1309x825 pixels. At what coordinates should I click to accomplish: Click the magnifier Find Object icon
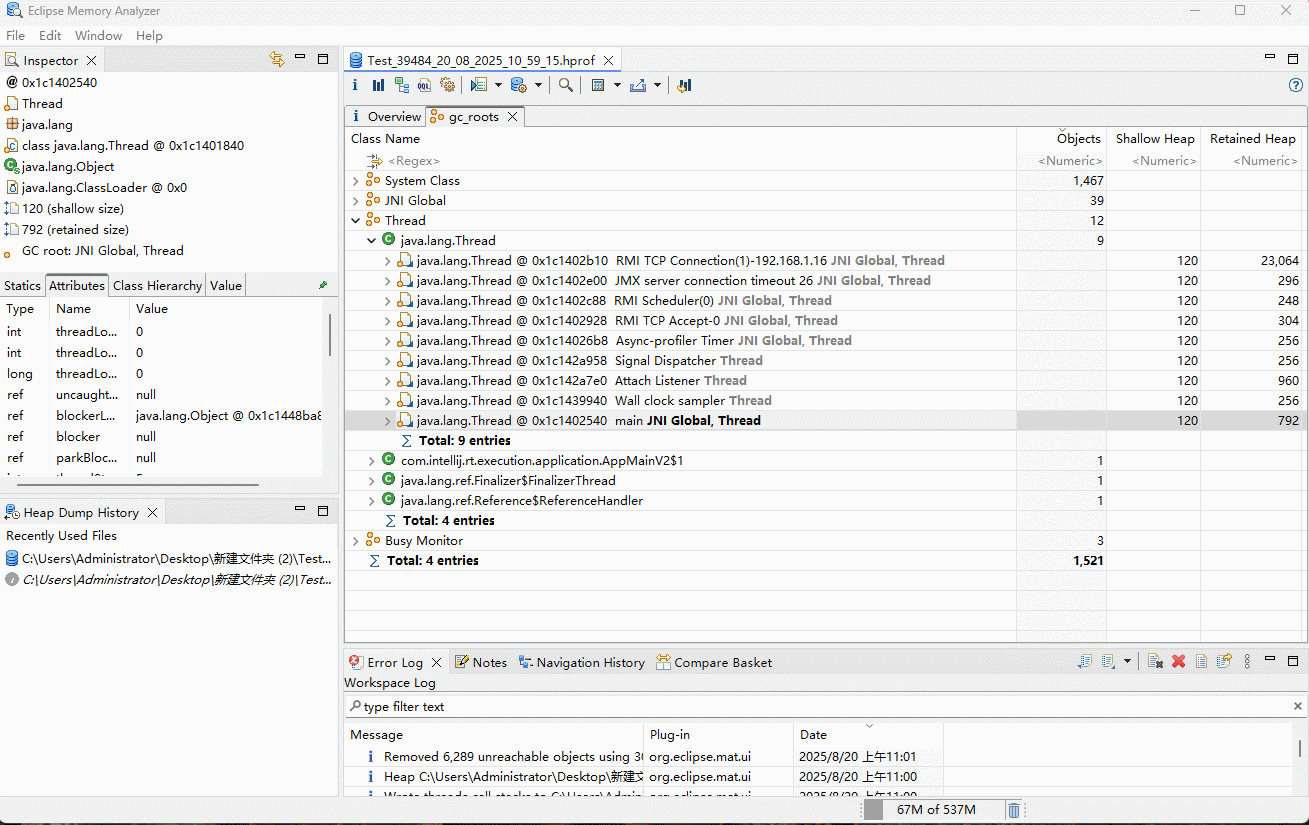566,86
